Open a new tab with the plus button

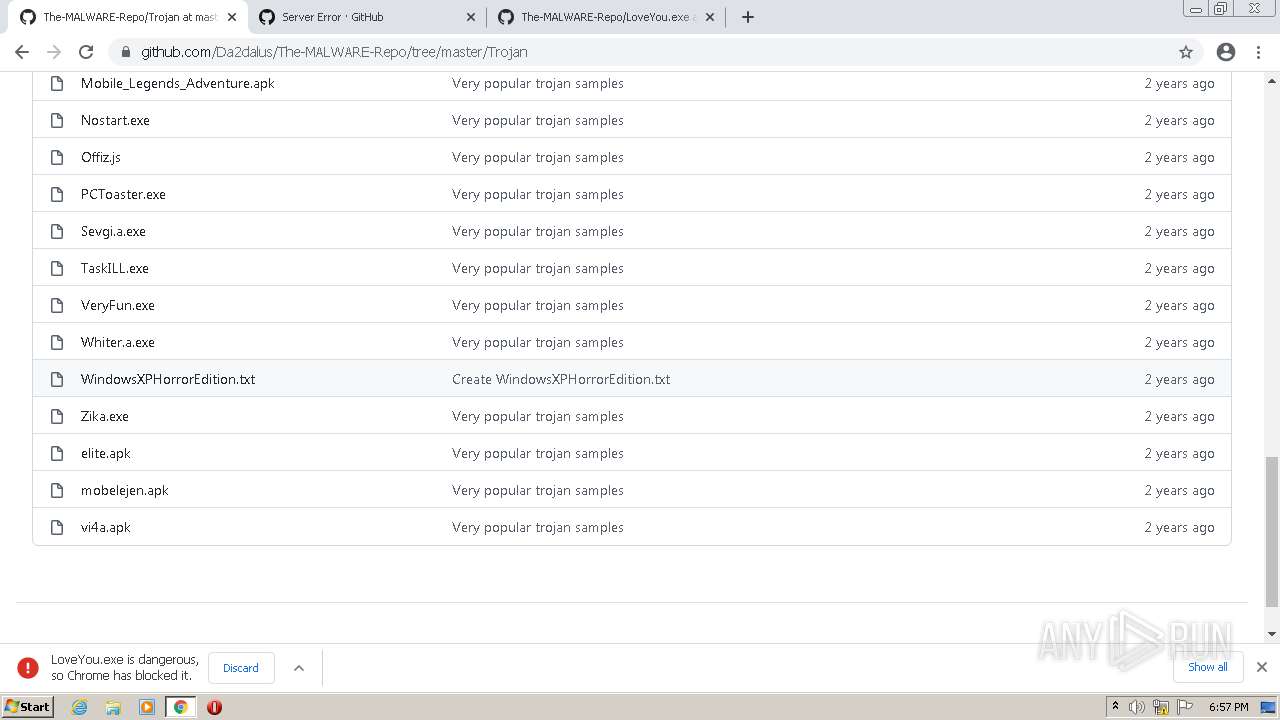coord(747,17)
